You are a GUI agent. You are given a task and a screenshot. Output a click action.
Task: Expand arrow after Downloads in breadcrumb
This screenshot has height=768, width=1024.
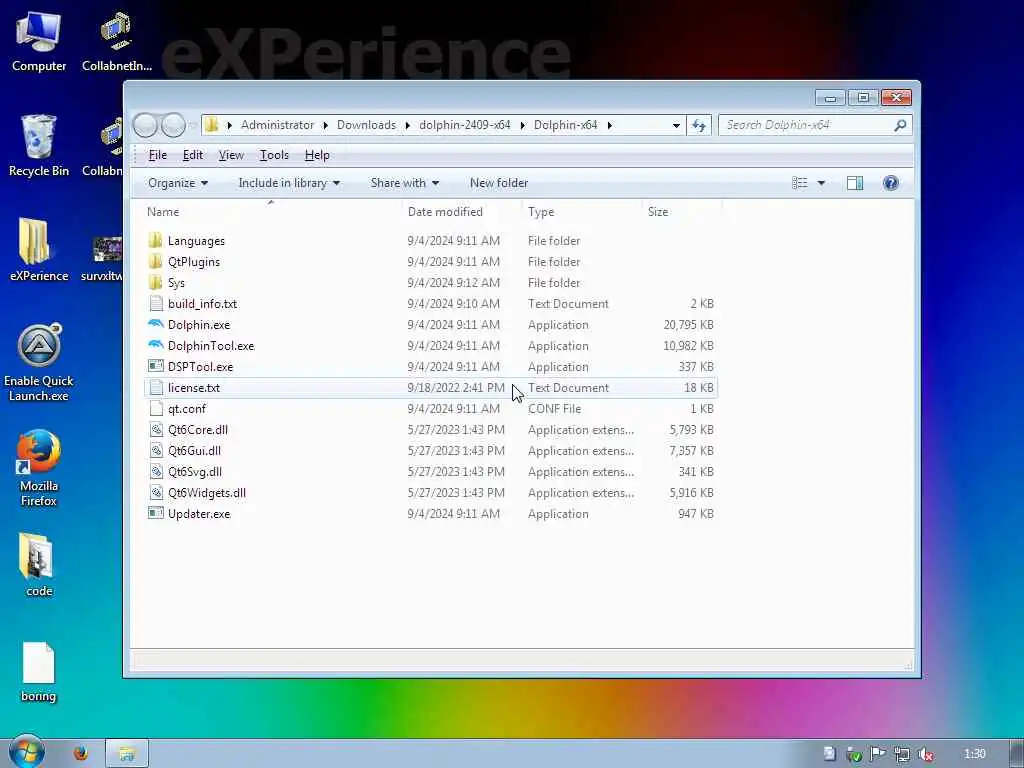pos(408,125)
